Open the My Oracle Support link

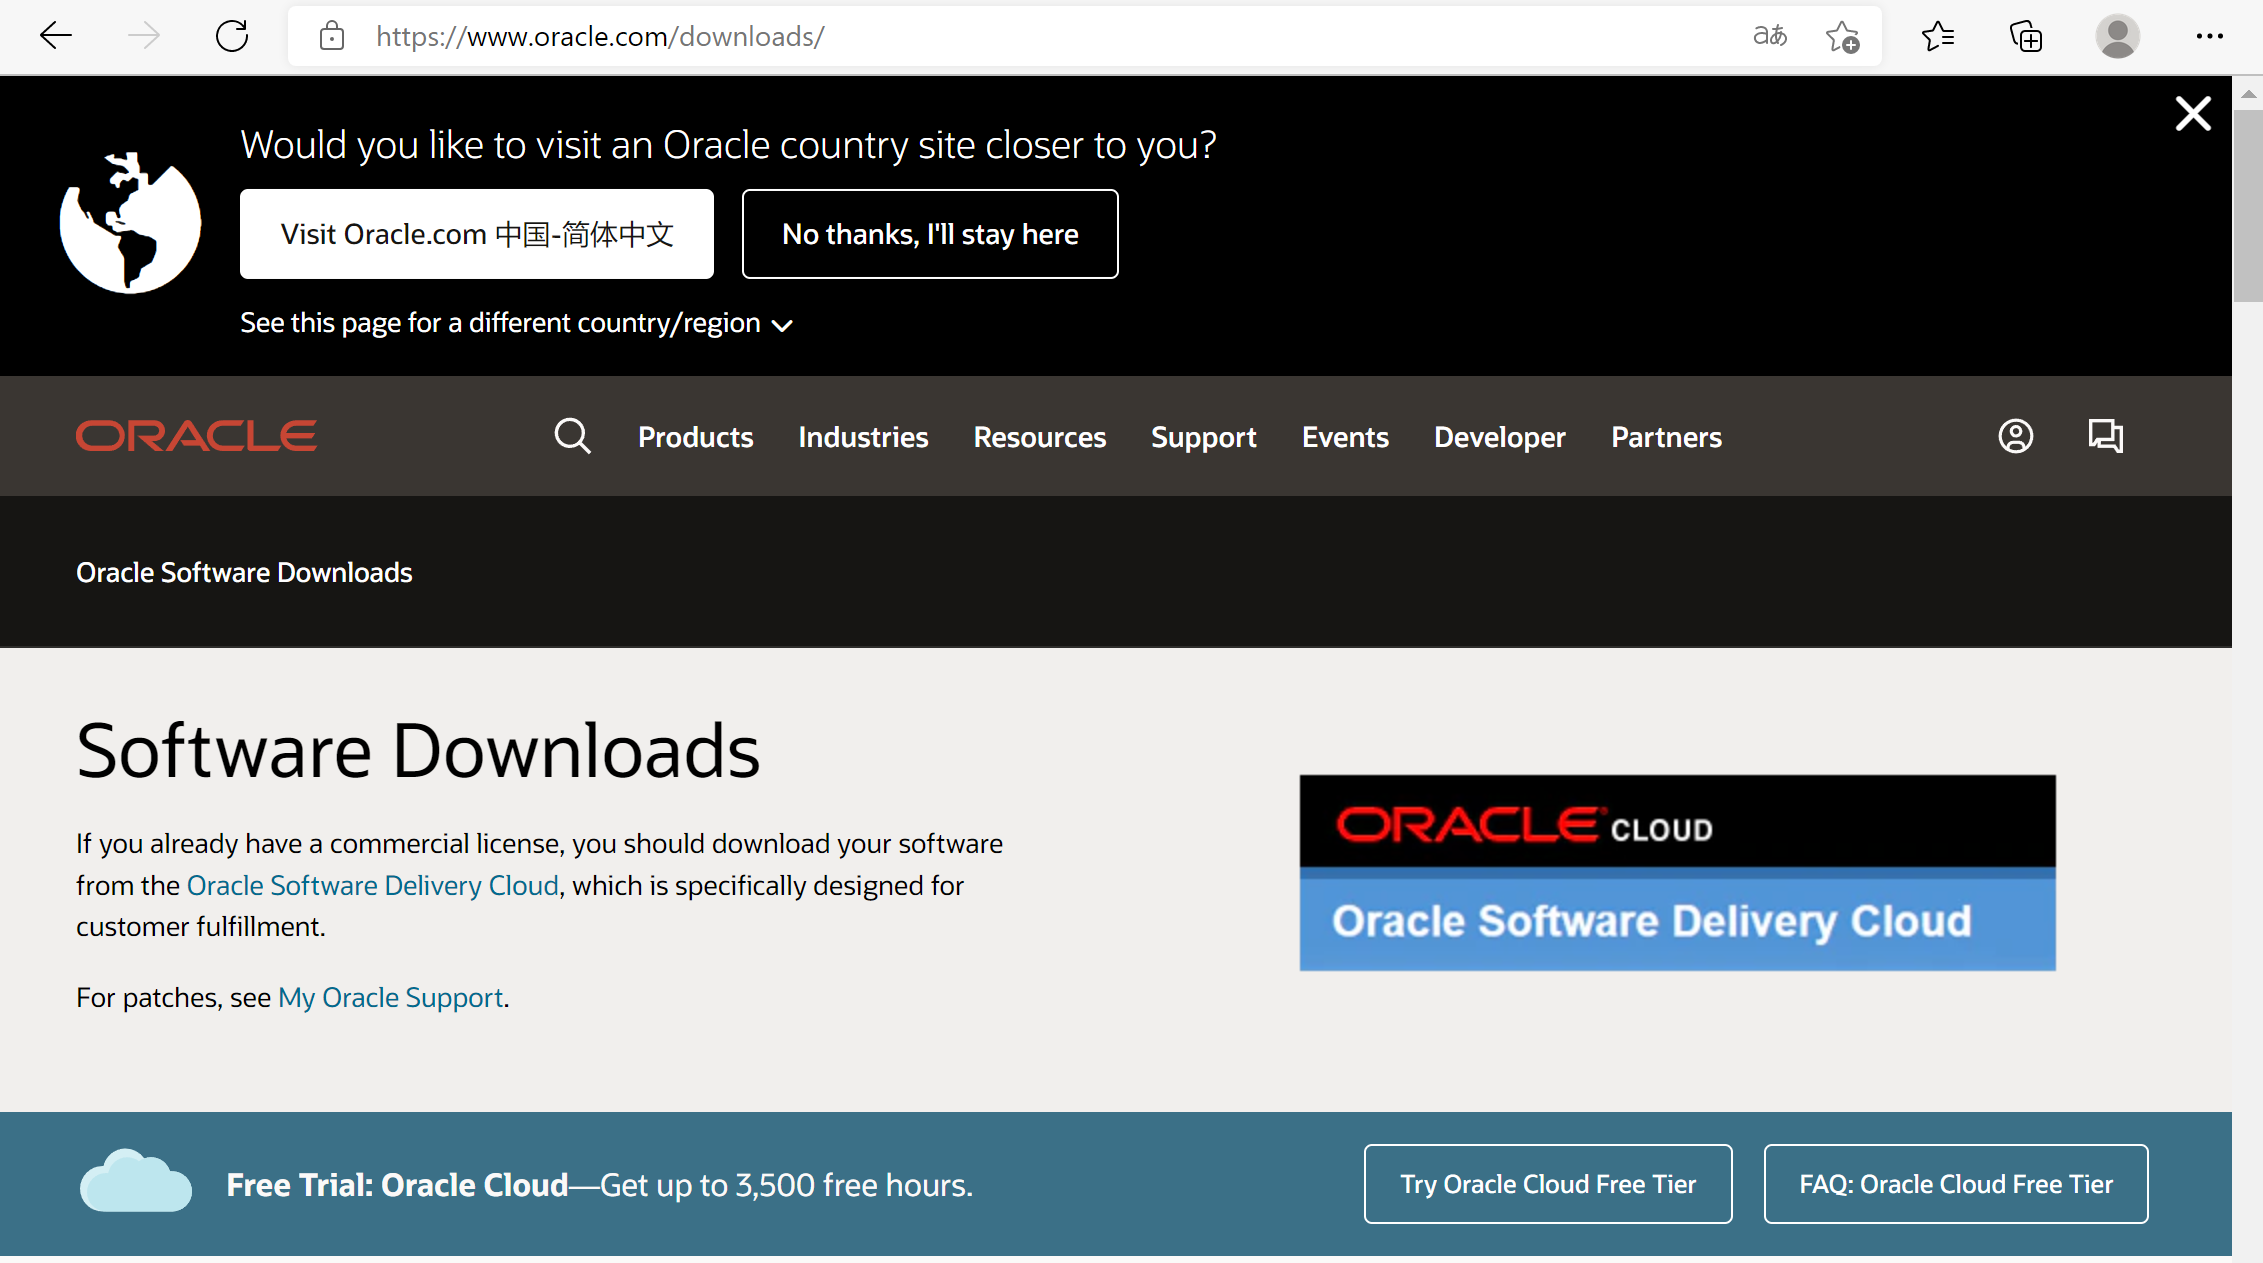point(390,998)
